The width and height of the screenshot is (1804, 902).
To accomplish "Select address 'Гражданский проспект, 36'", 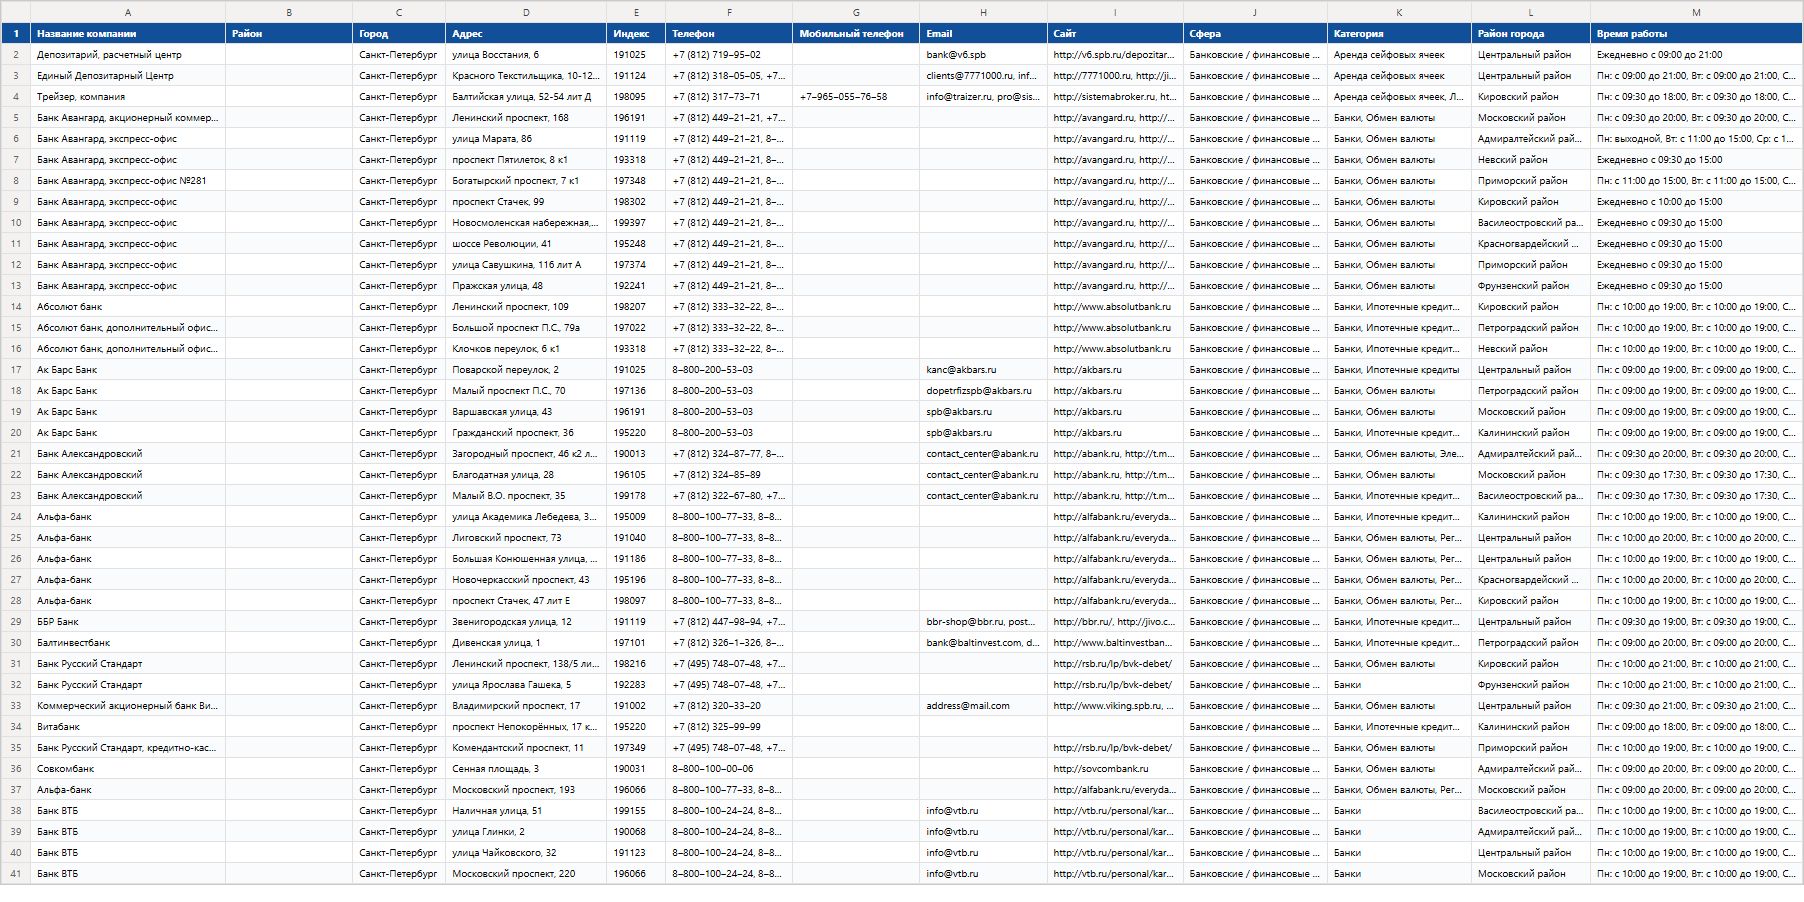I will click(x=526, y=432).
